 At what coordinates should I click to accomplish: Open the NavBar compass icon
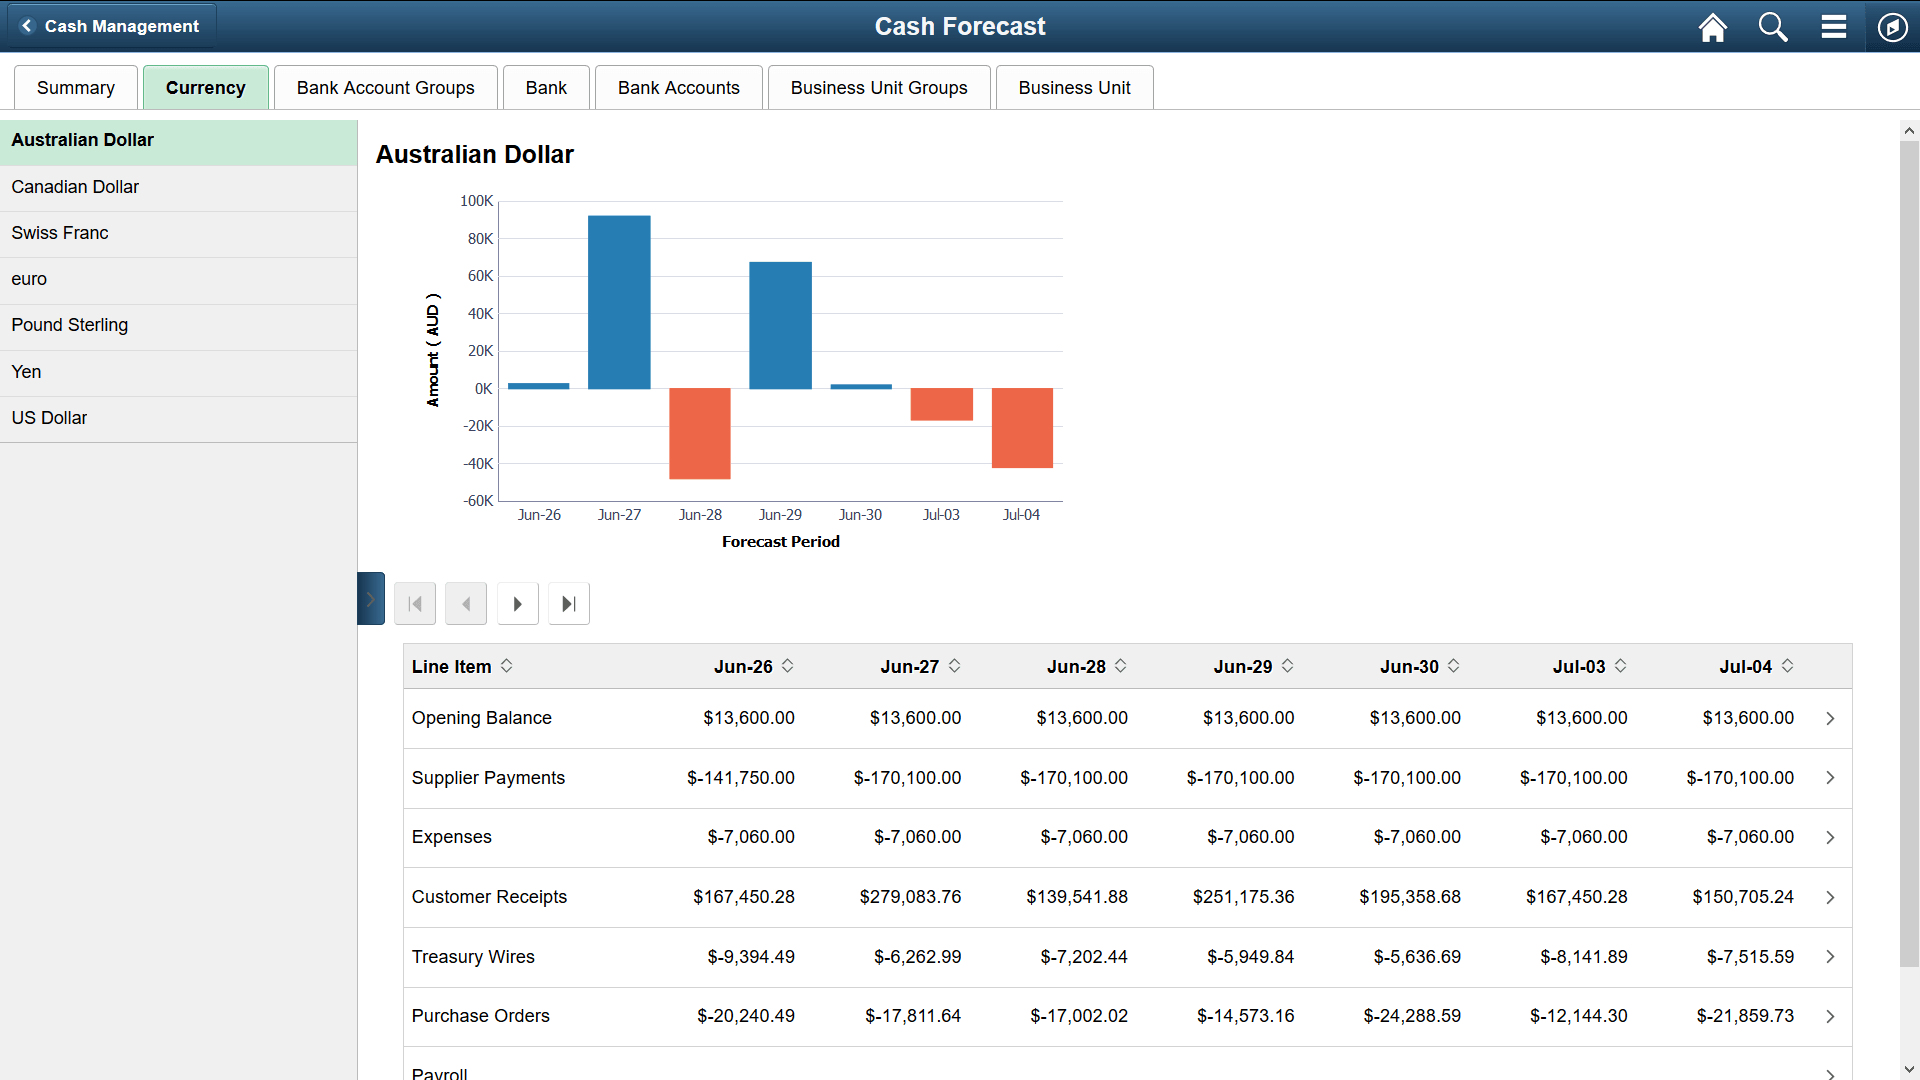point(1892,27)
